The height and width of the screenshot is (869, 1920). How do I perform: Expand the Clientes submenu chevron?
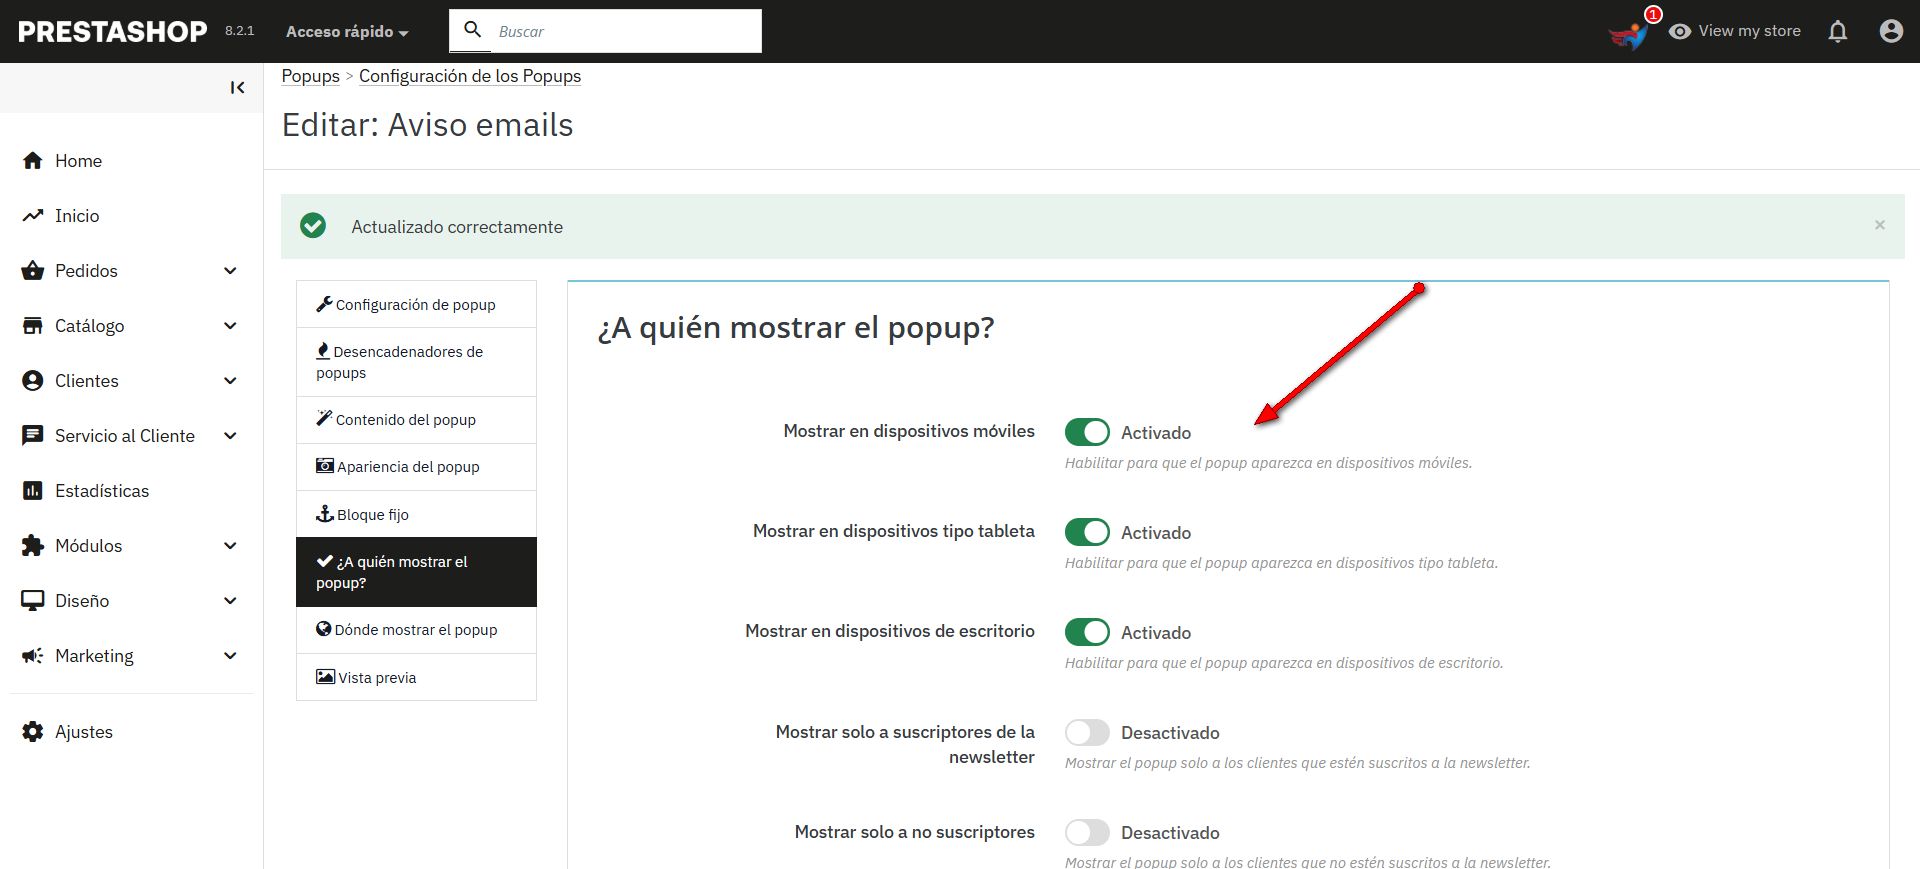pos(230,381)
